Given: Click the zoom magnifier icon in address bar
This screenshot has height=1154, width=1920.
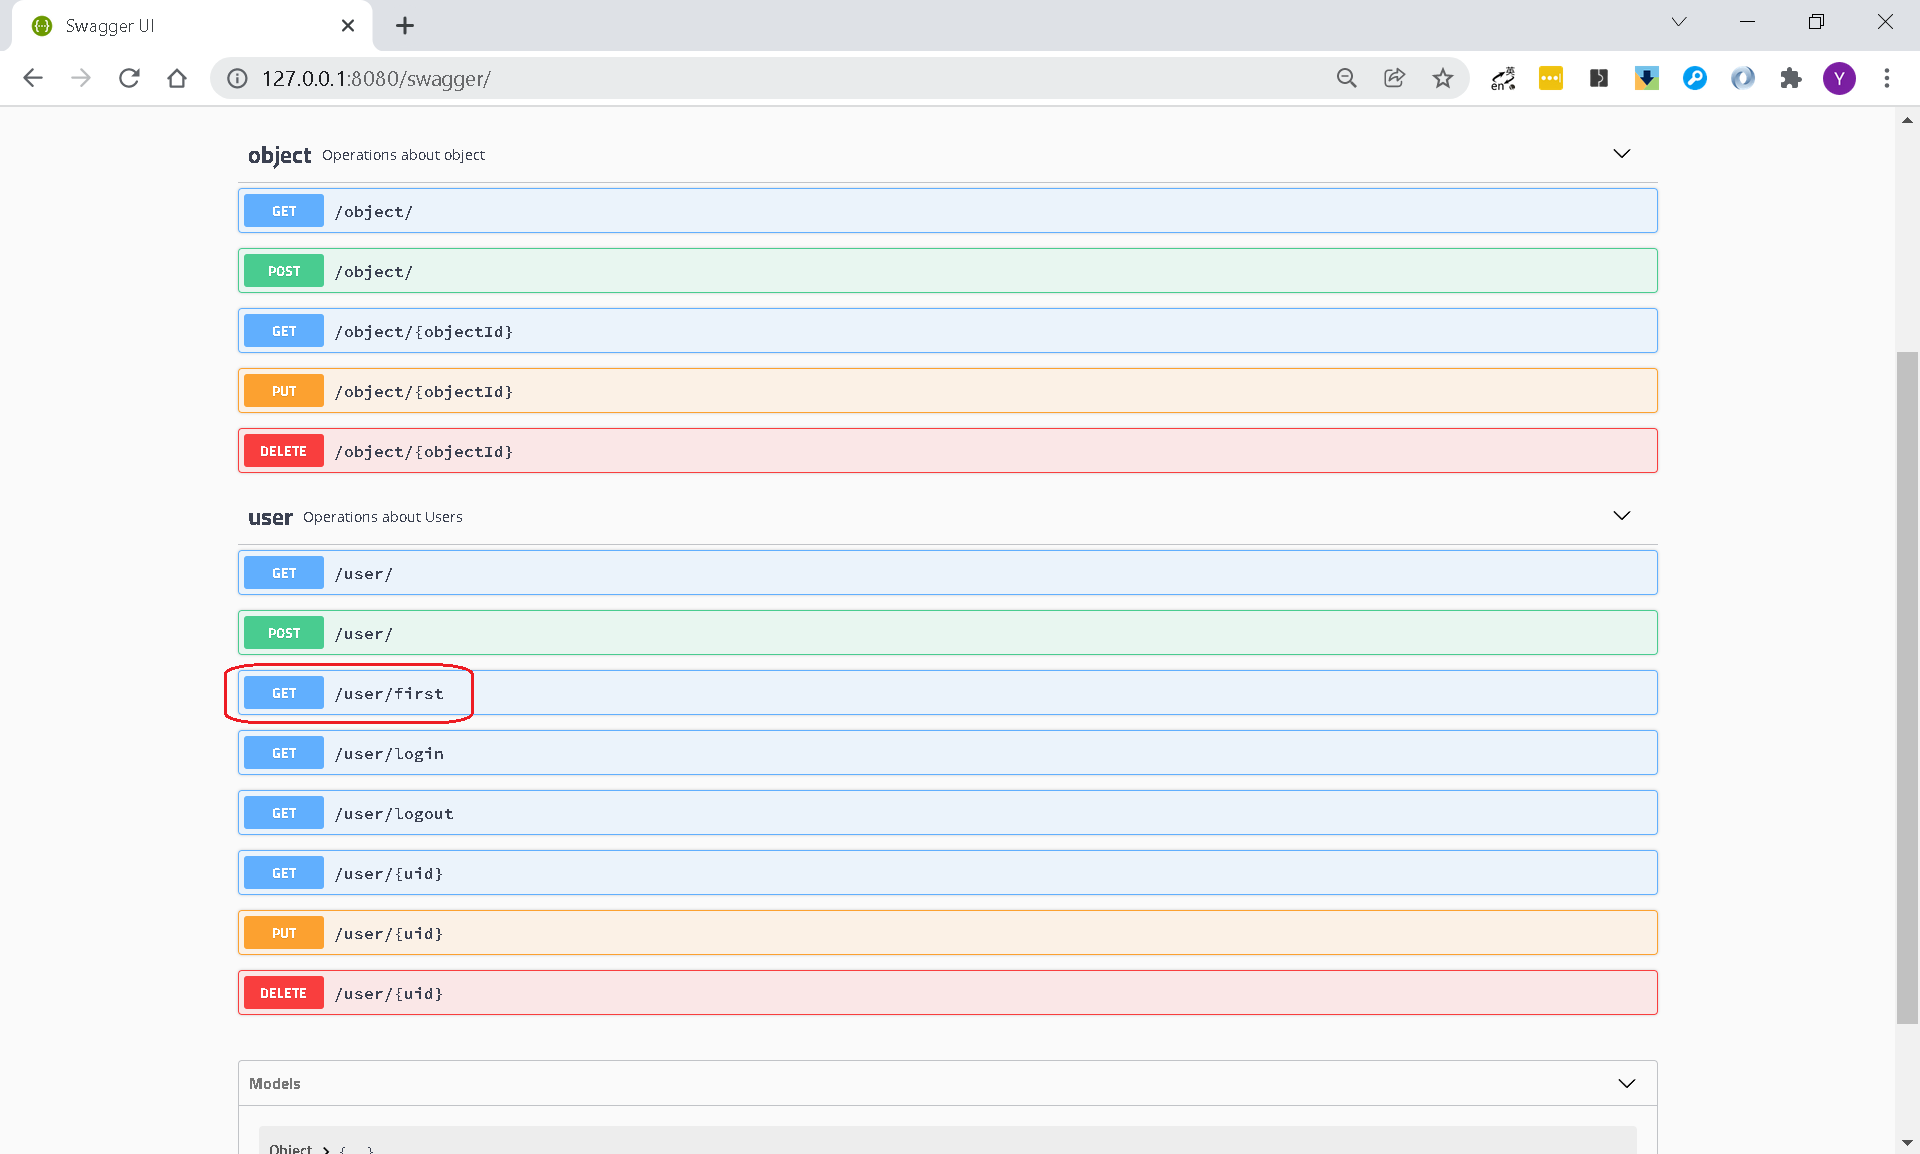Looking at the screenshot, I should click(x=1346, y=78).
